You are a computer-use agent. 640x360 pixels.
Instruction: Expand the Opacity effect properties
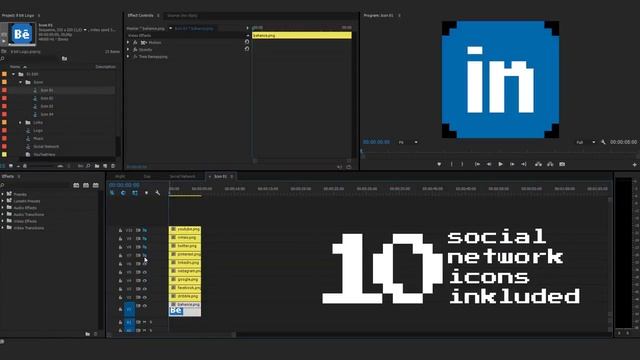tap(128, 49)
